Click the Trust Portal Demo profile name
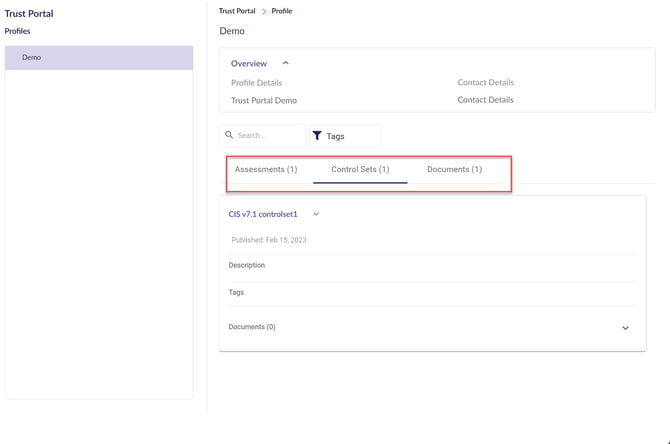 click(264, 100)
